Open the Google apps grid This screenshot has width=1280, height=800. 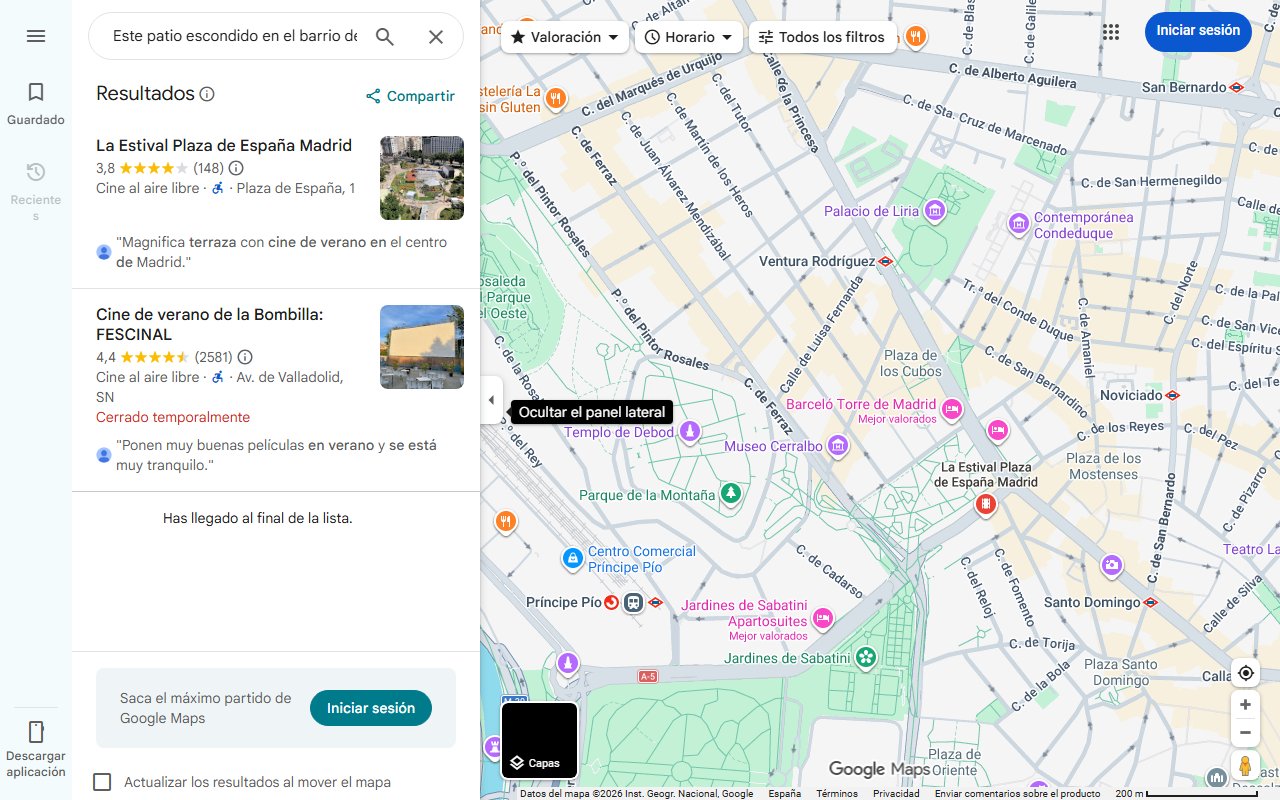tap(1111, 32)
